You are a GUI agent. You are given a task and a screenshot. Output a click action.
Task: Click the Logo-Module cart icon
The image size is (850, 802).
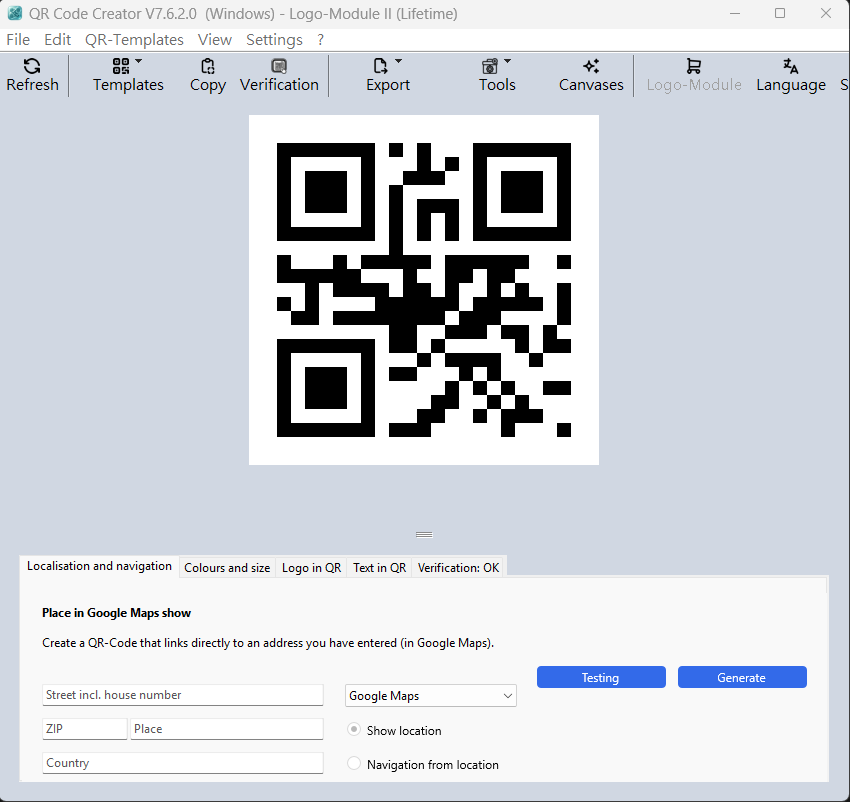tap(693, 66)
